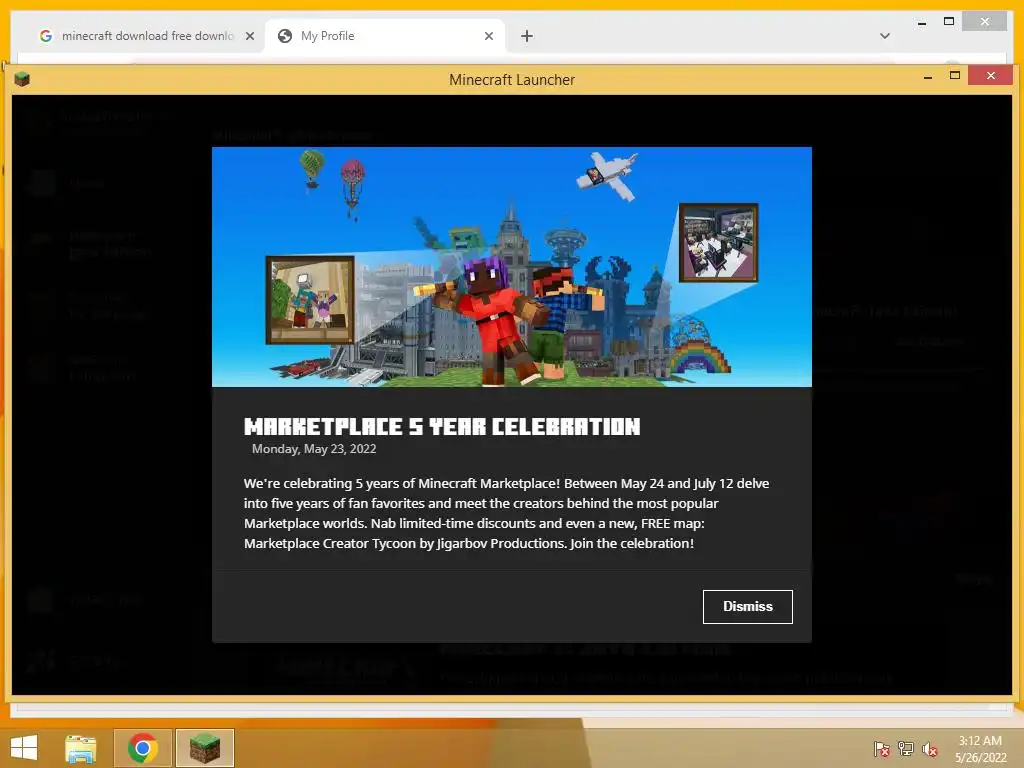The width and height of the screenshot is (1024, 768).
Task: Close the Minecraft Launcher window
Action: click(991, 76)
